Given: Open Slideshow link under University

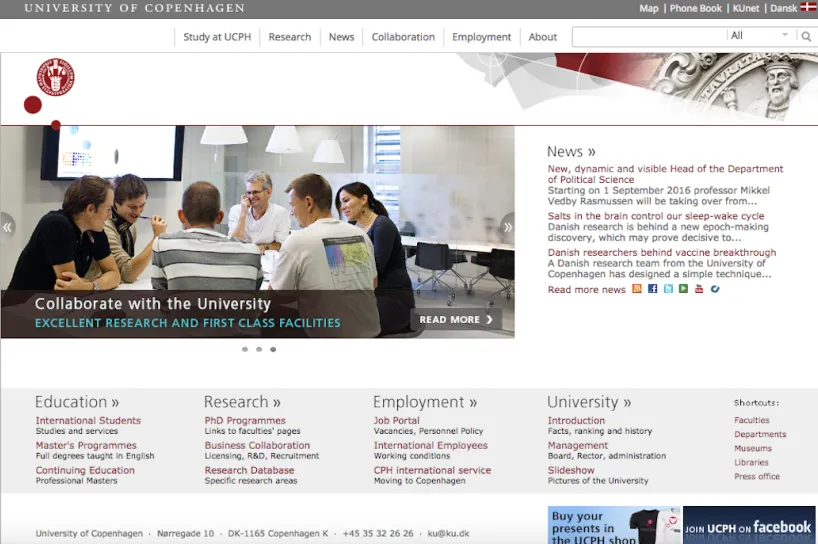Looking at the screenshot, I should 571,470.
